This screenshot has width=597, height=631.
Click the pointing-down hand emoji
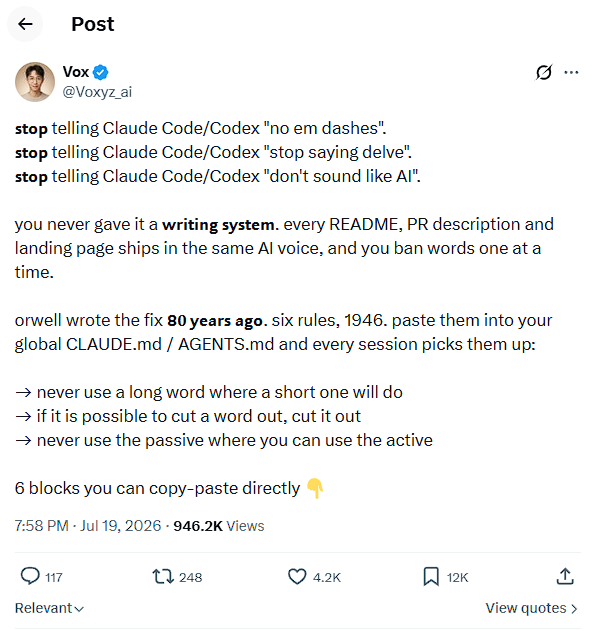click(315, 488)
